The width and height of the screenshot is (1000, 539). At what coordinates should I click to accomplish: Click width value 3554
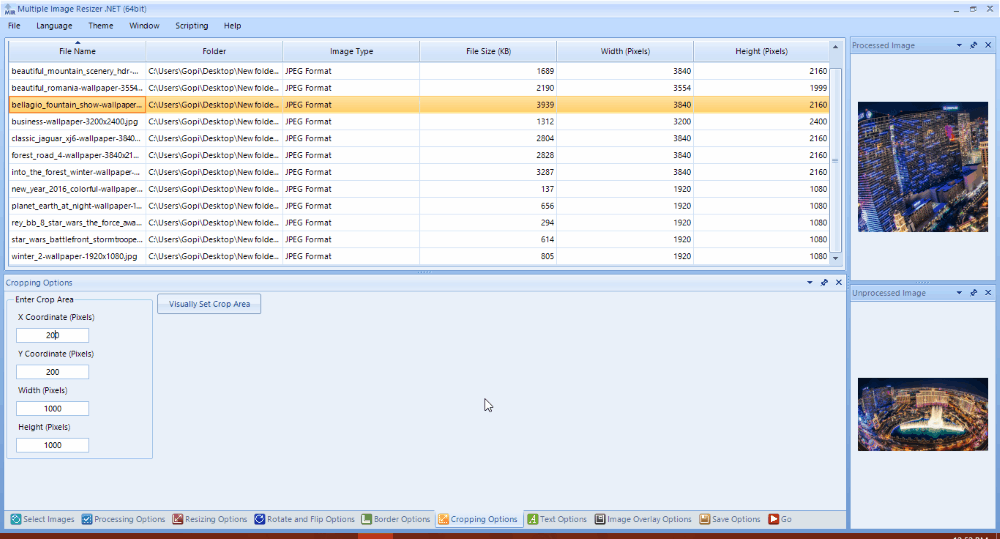[x=682, y=88]
